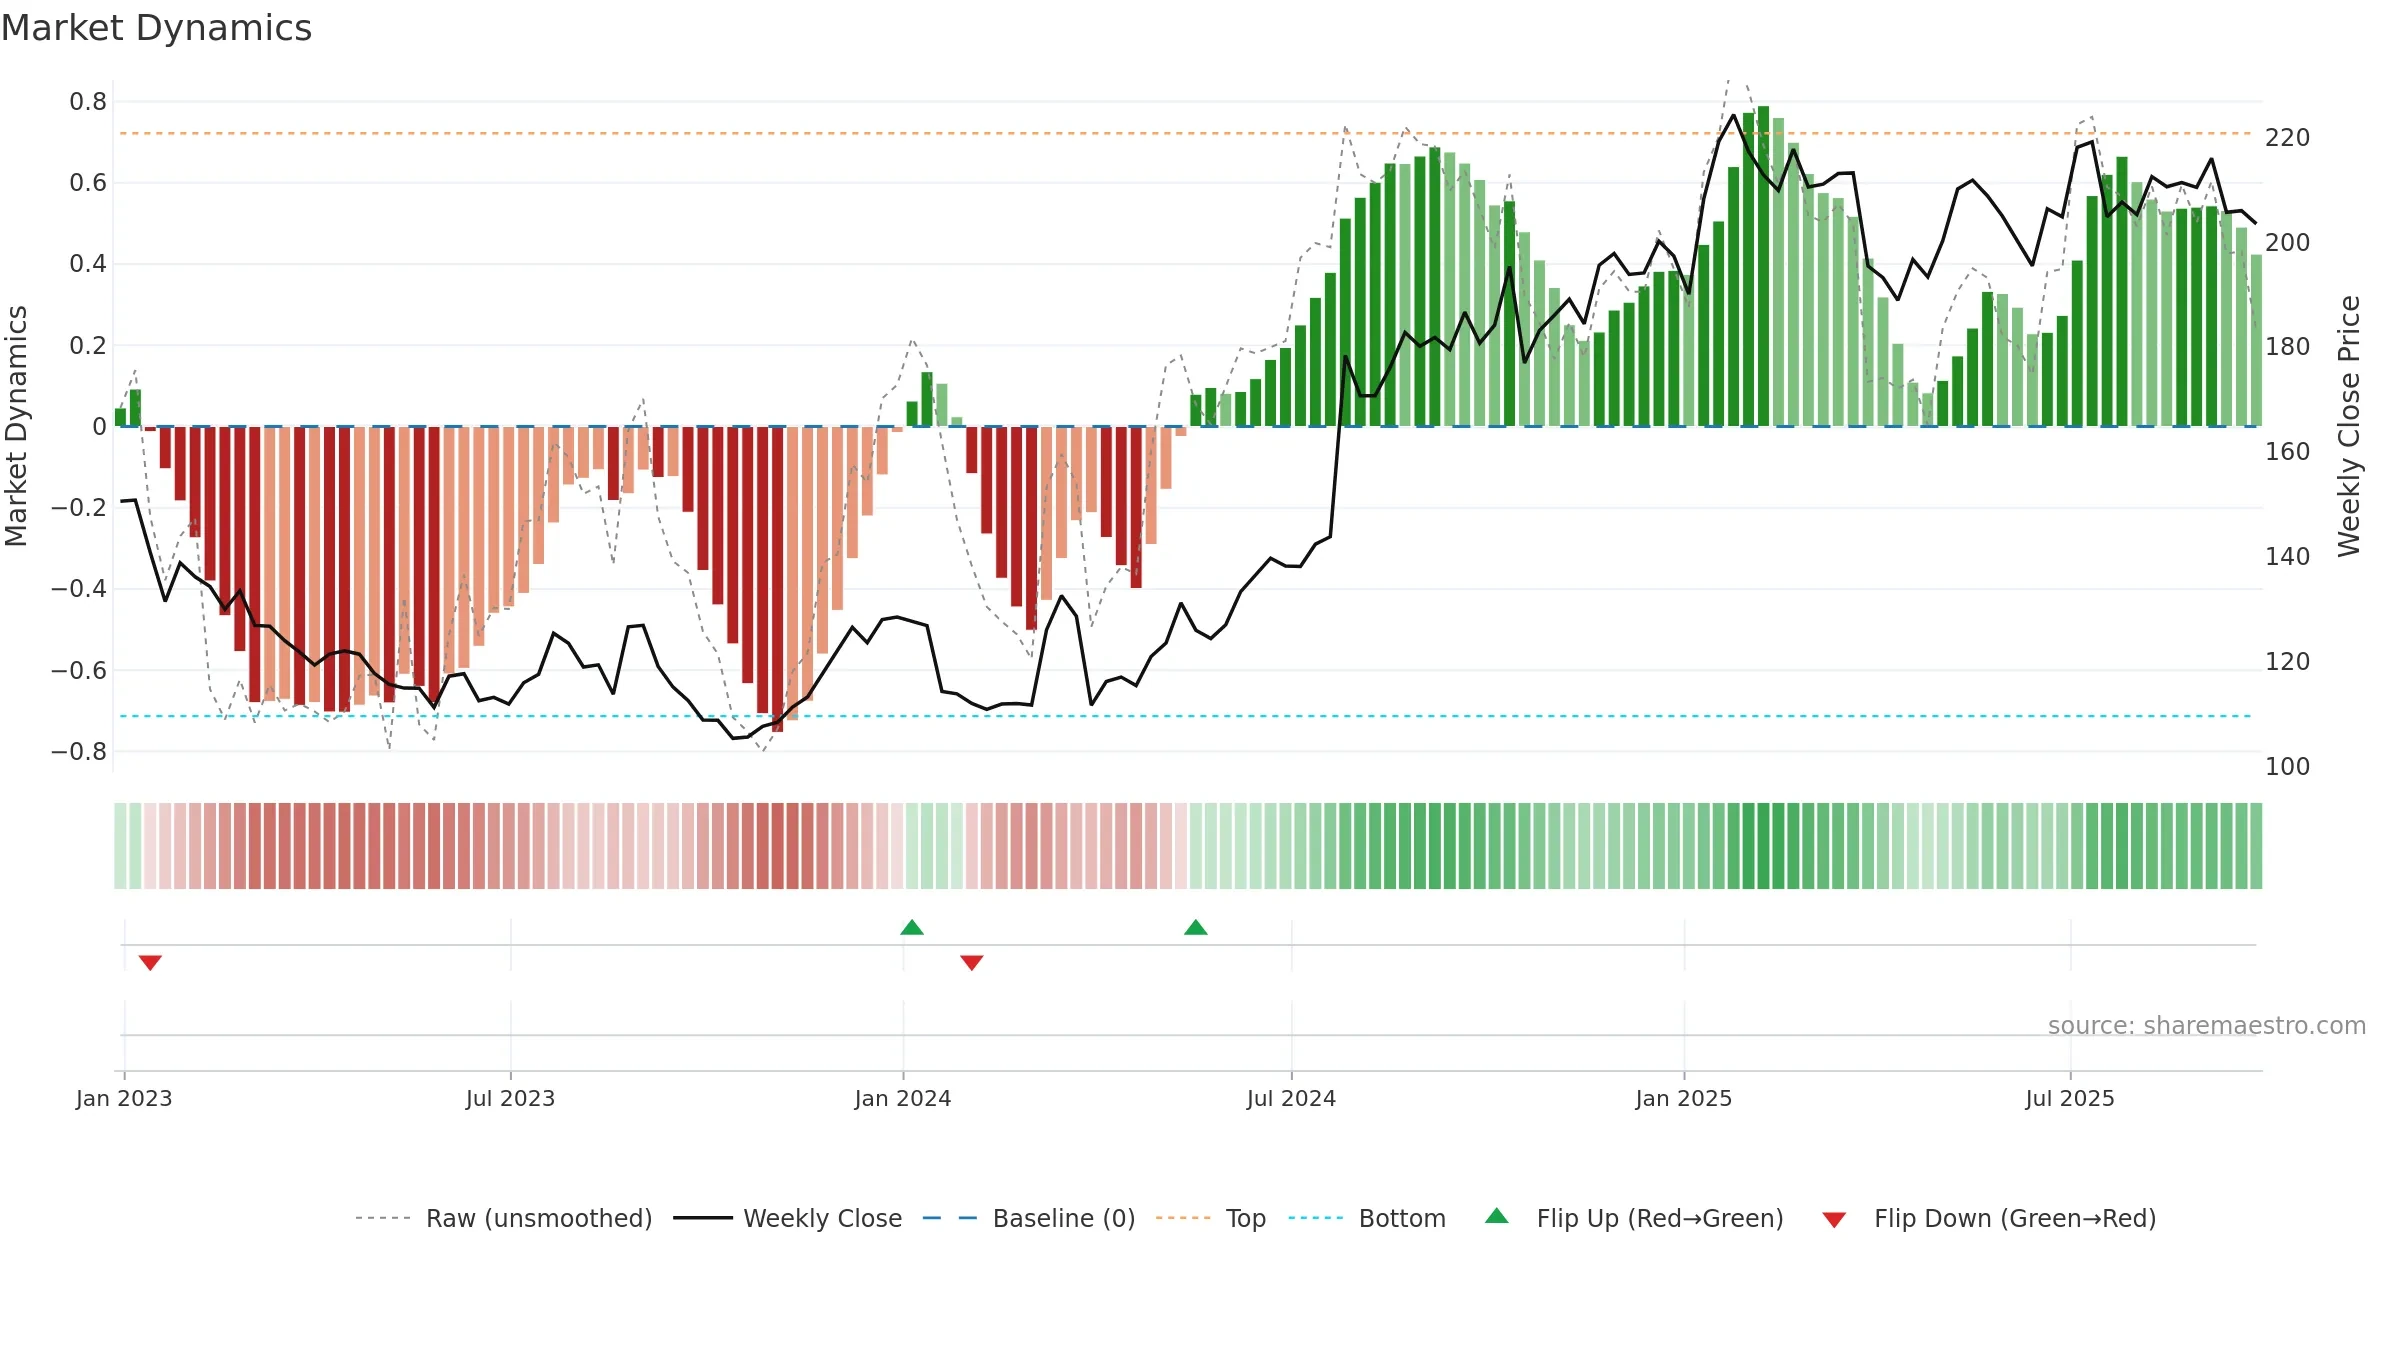
Task: Click the Jan 2025 x-axis label
Action: [x=1684, y=1099]
